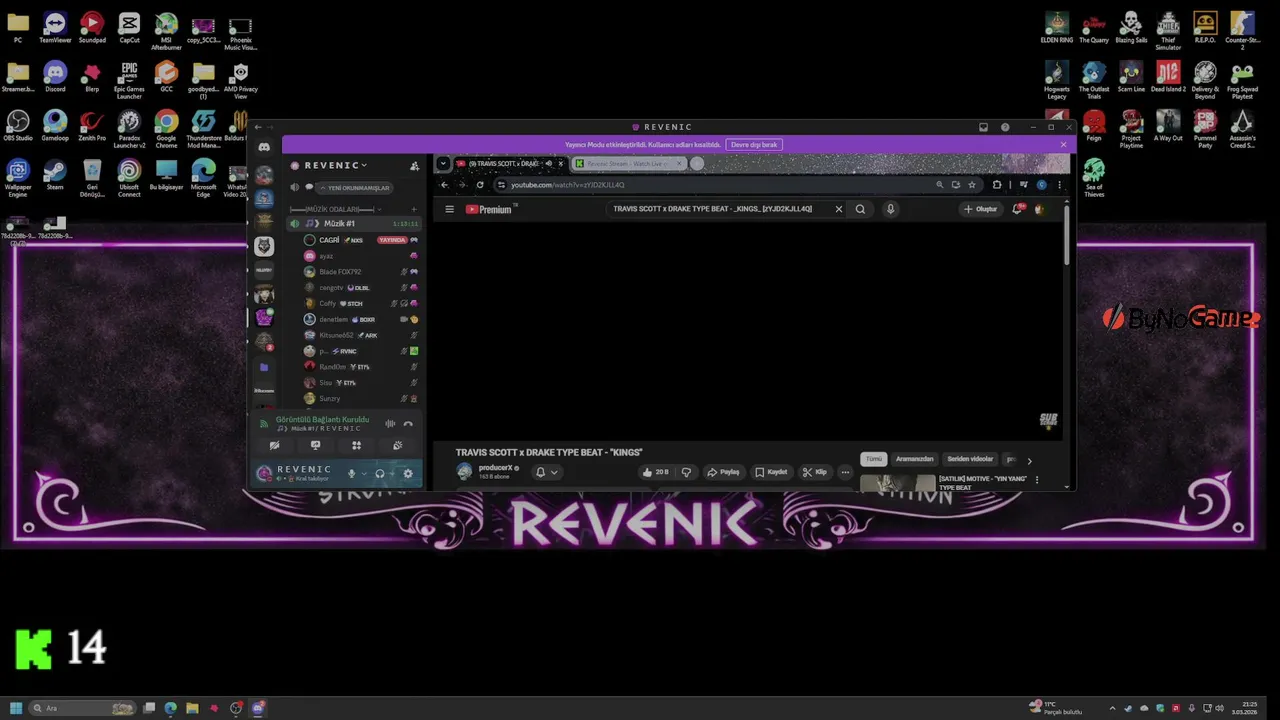The width and height of the screenshot is (1280, 720).
Task: Mute the YouTube browser tab audio
Action: click(x=548, y=163)
